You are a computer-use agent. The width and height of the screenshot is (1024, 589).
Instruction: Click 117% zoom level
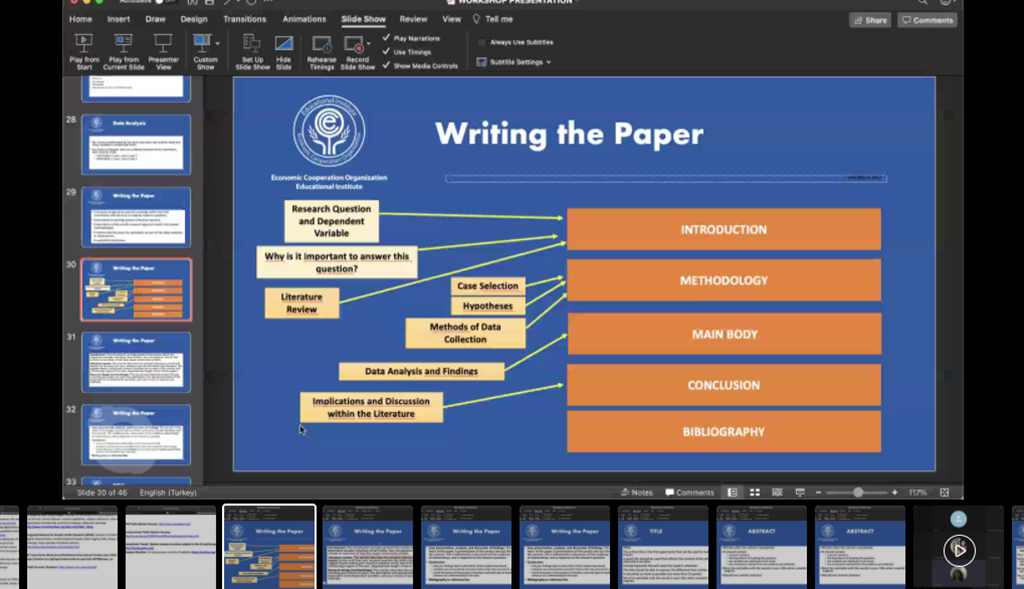918,492
